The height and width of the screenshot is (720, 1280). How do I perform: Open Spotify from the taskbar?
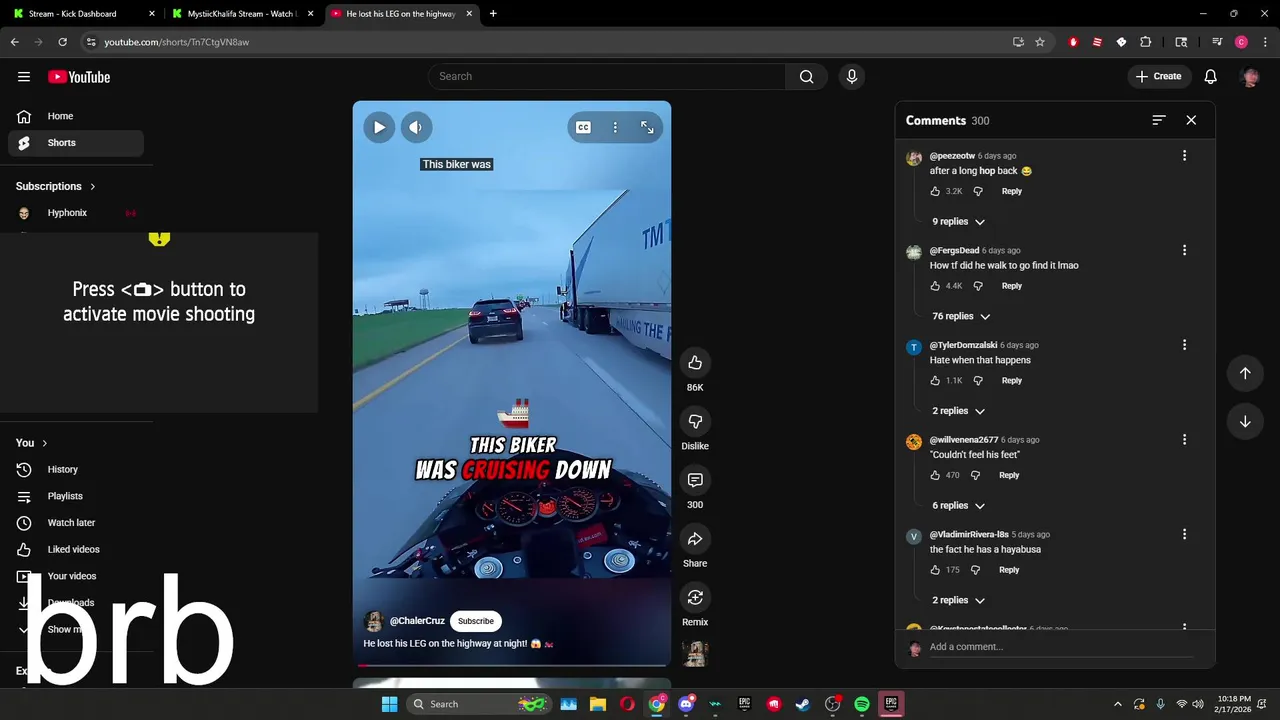click(862, 704)
